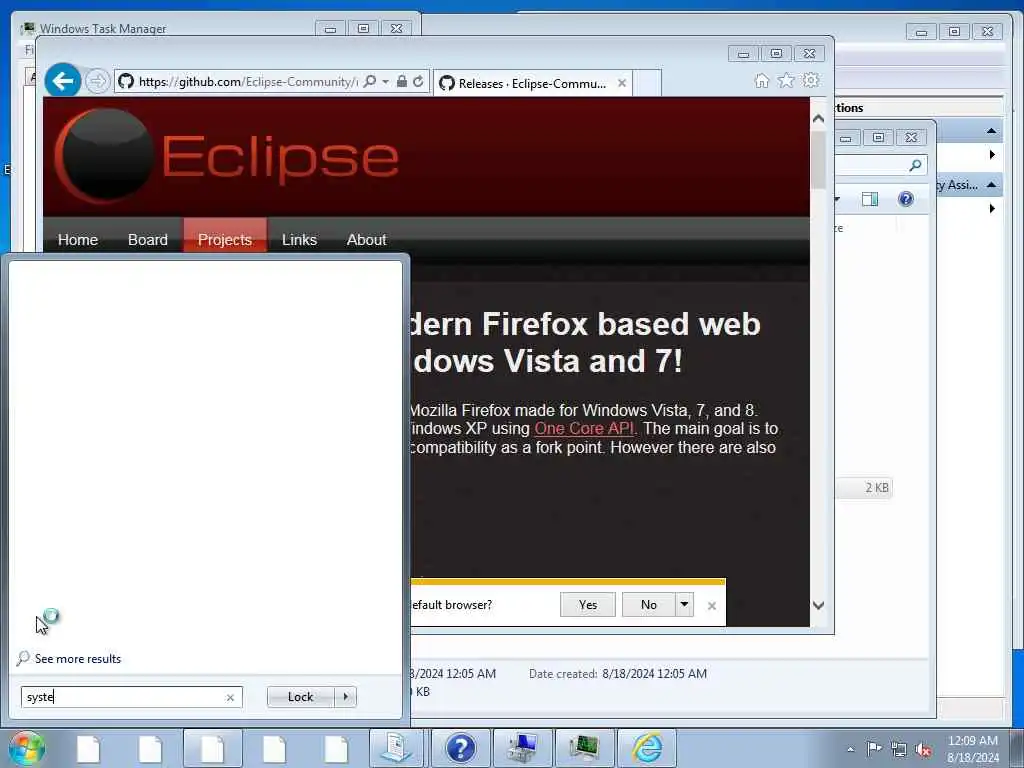Click the page scrollbar up arrow

[818, 119]
